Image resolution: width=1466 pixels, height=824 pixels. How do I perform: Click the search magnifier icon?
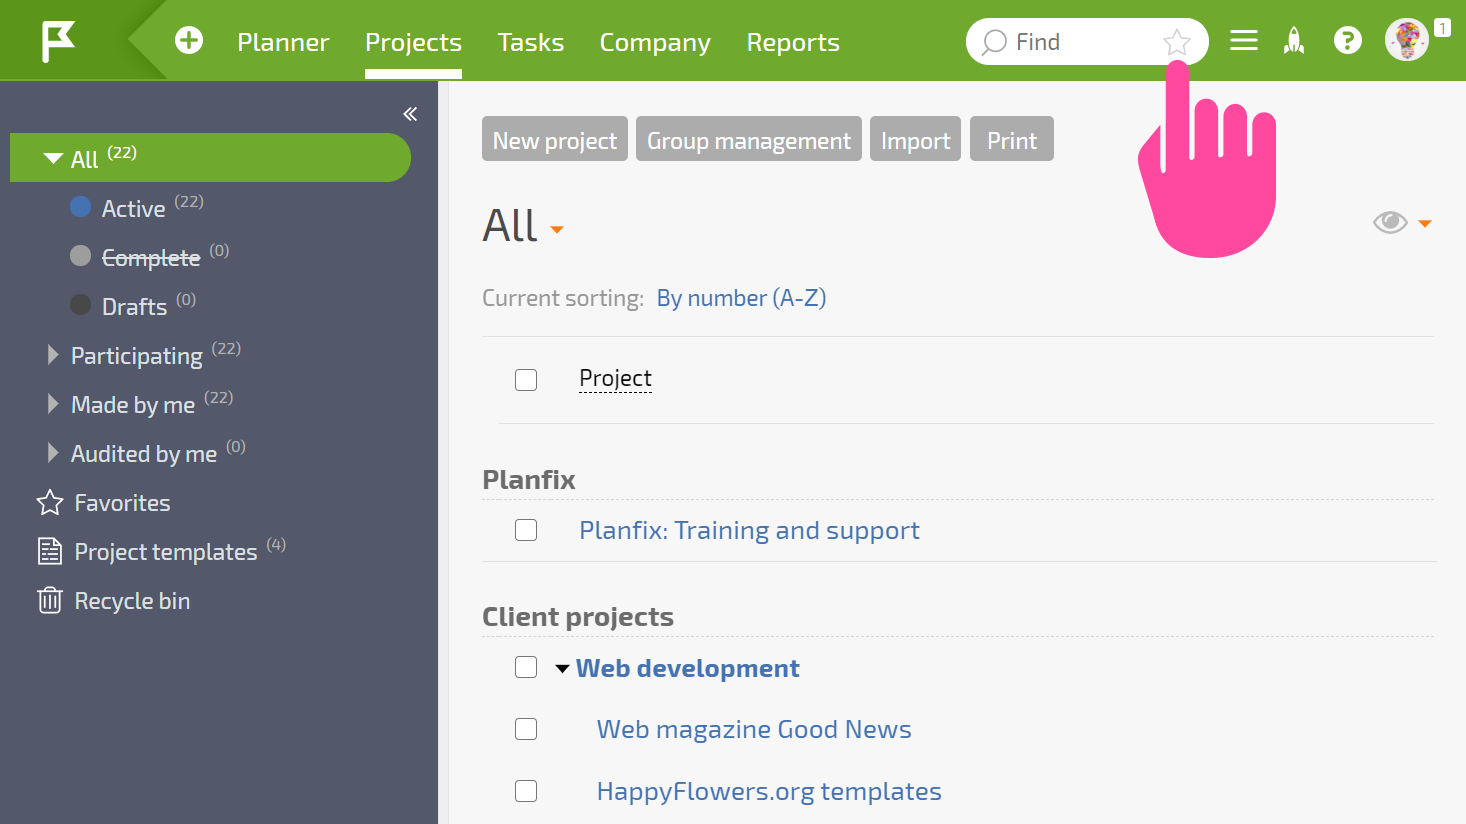994,42
